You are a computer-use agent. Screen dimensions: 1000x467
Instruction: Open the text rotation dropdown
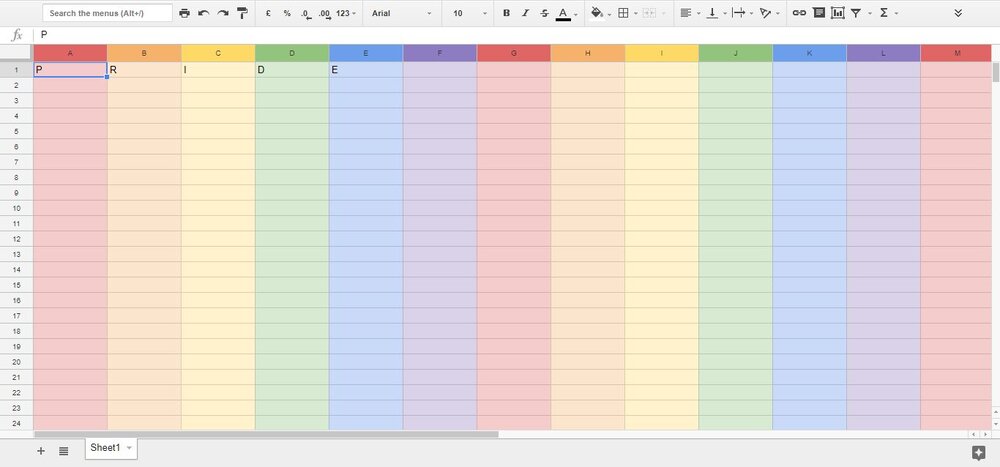769,13
